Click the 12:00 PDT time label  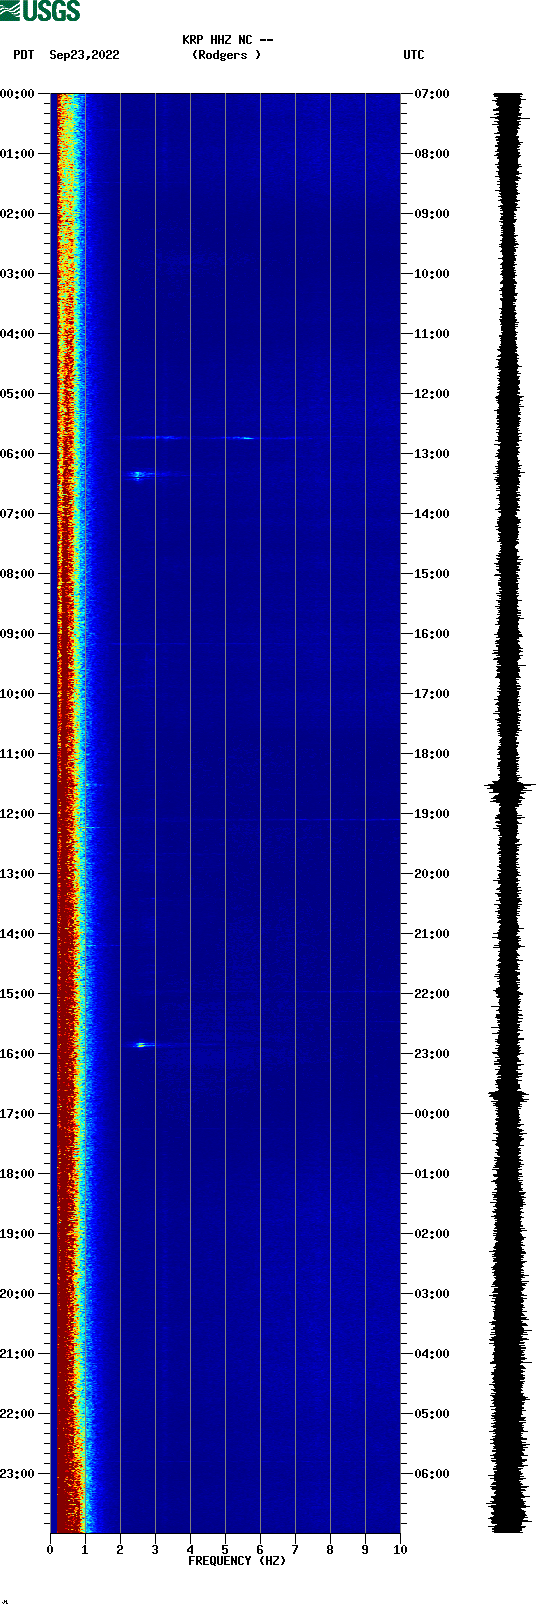[x=18, y=814]
